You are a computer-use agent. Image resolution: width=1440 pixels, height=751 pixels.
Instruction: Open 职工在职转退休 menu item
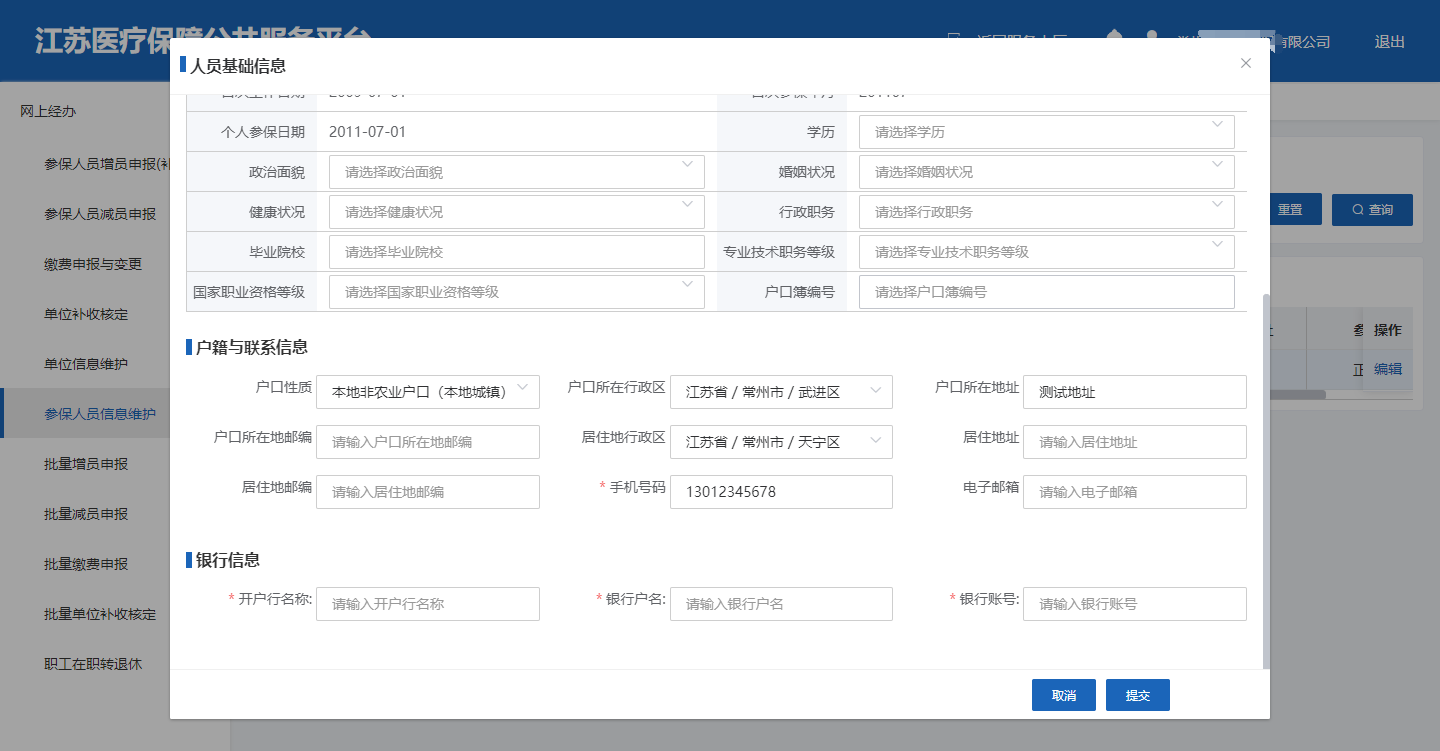tap(93, 664)
